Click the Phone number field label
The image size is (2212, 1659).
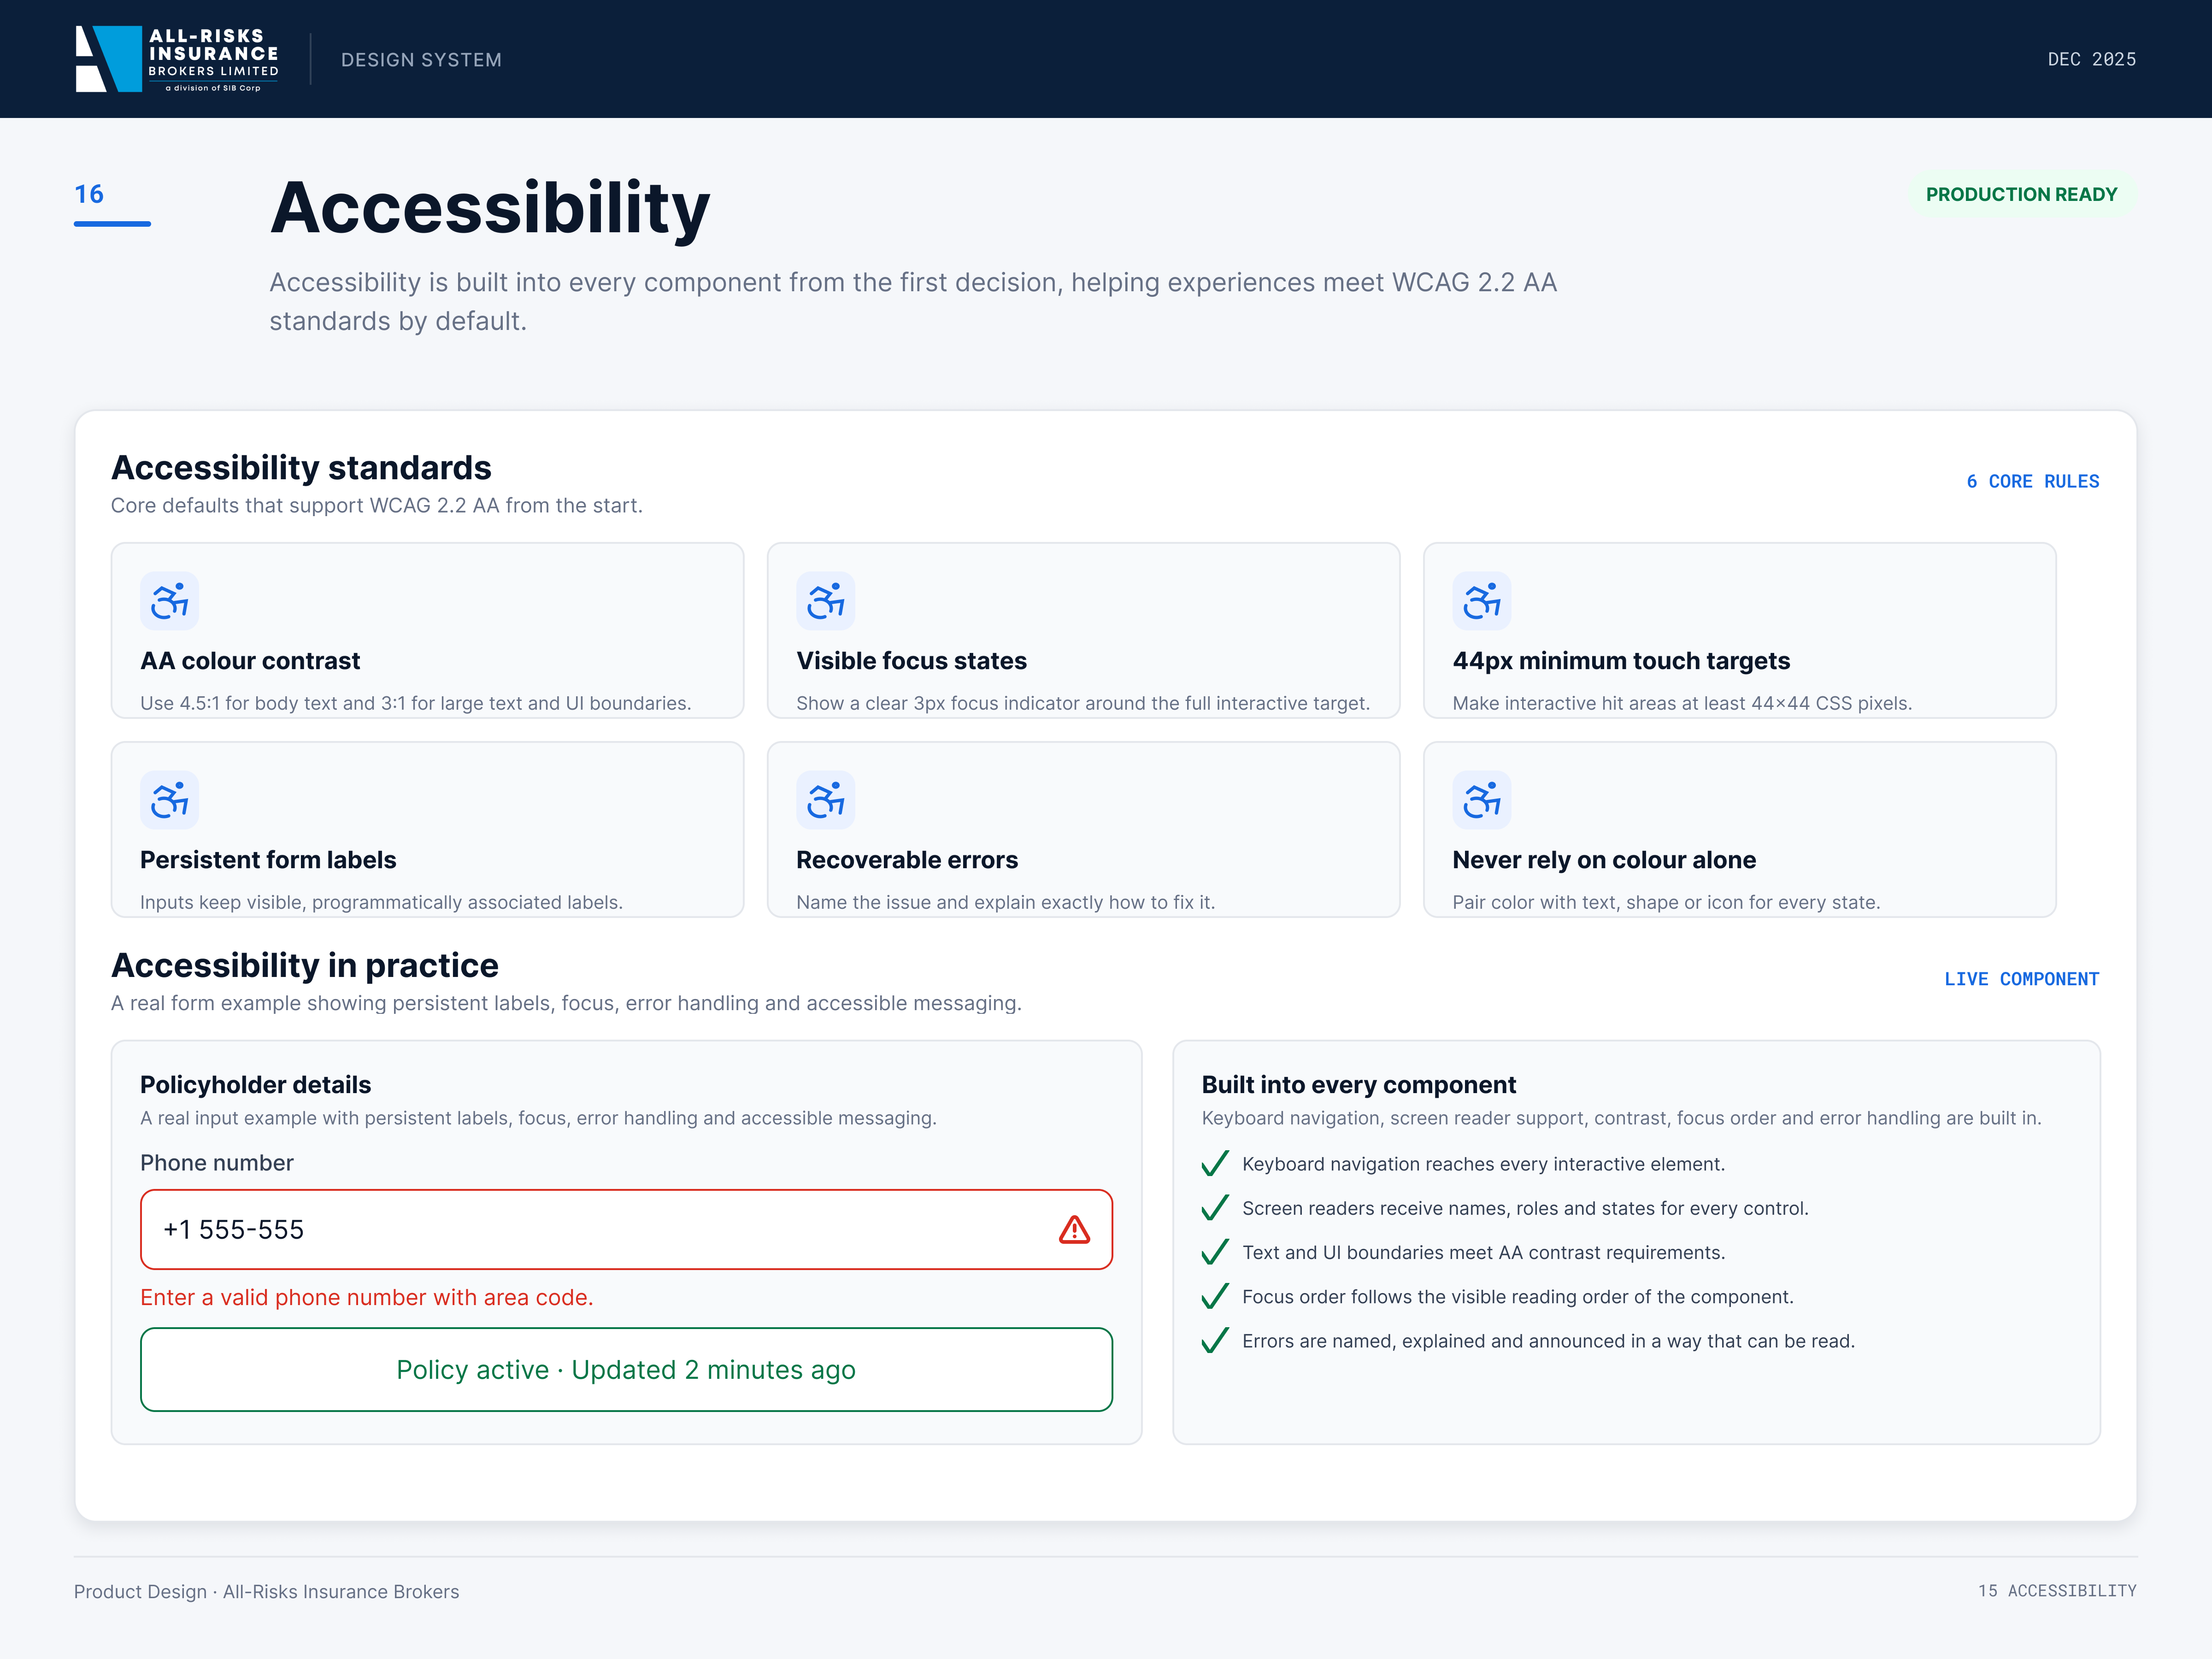[x=217, y=1163]
